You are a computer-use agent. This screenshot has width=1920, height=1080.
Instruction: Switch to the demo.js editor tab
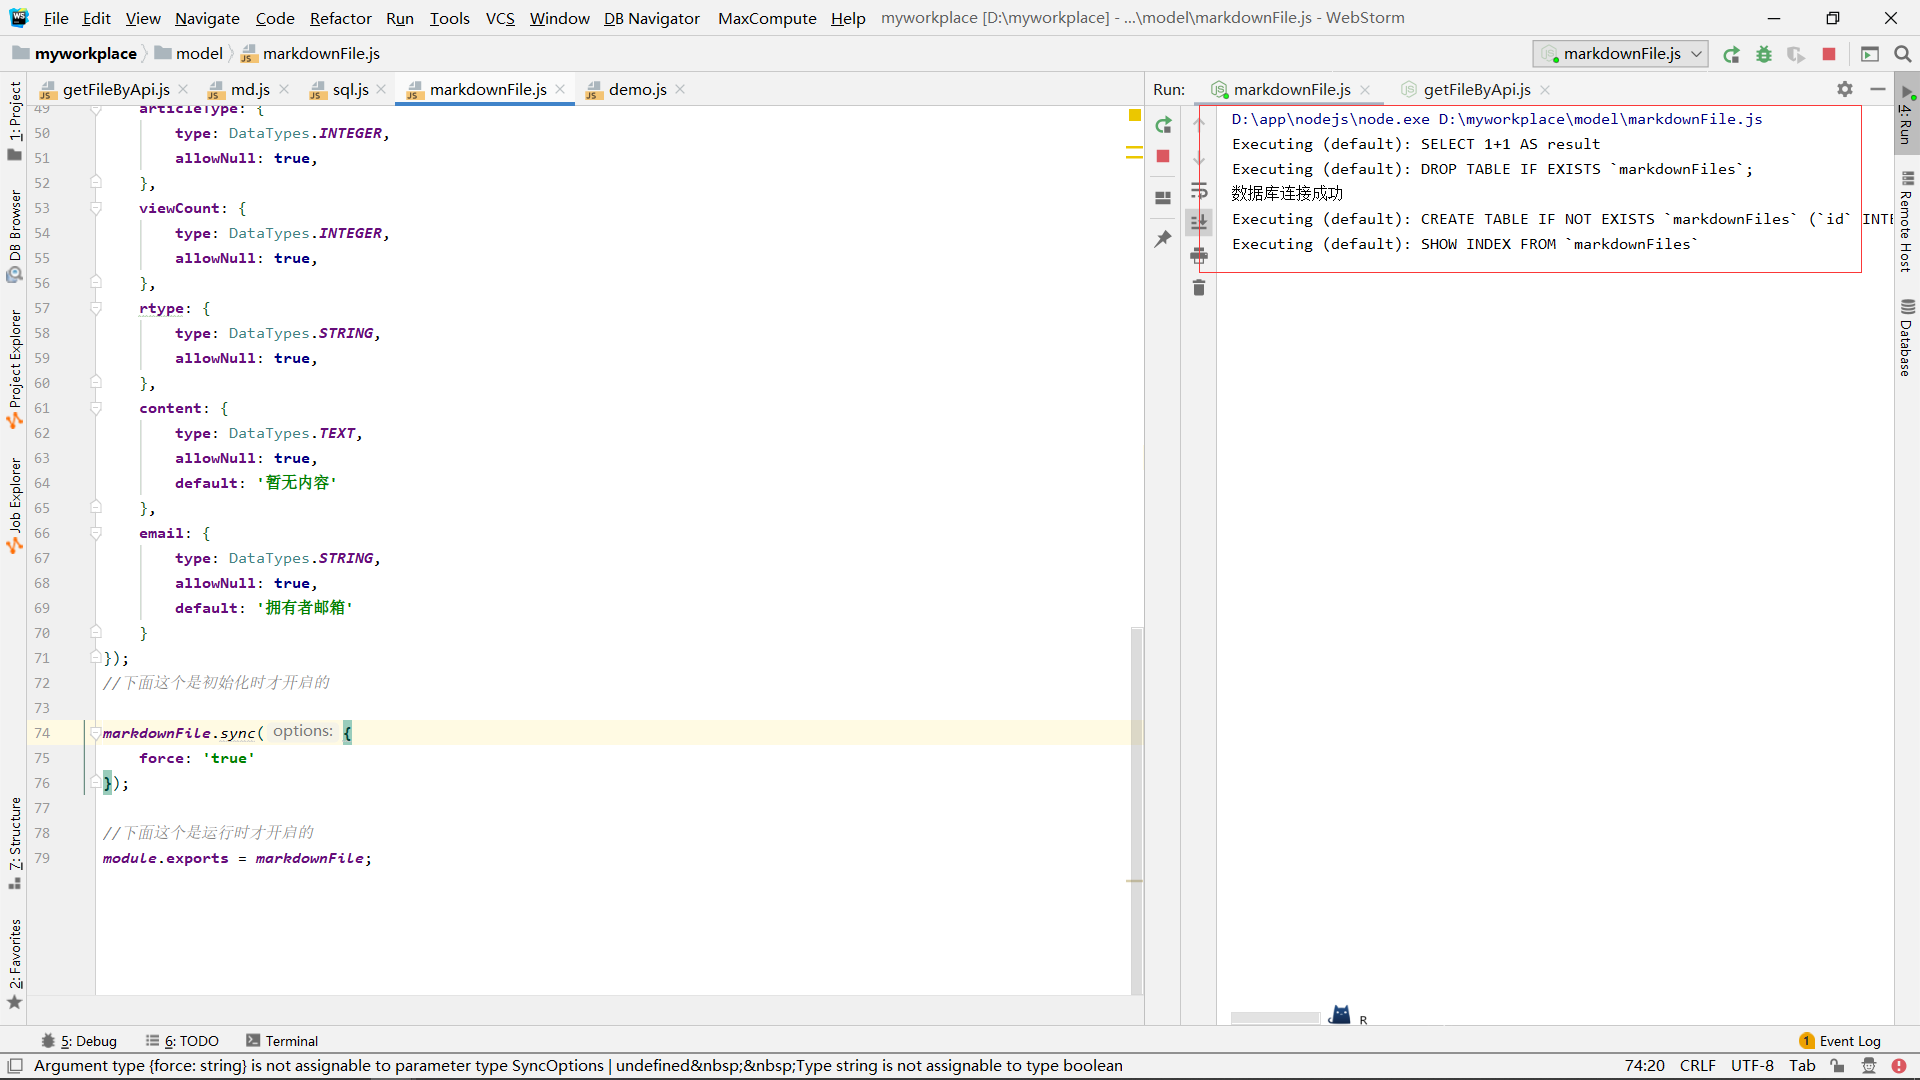click(x=637, y=90)
